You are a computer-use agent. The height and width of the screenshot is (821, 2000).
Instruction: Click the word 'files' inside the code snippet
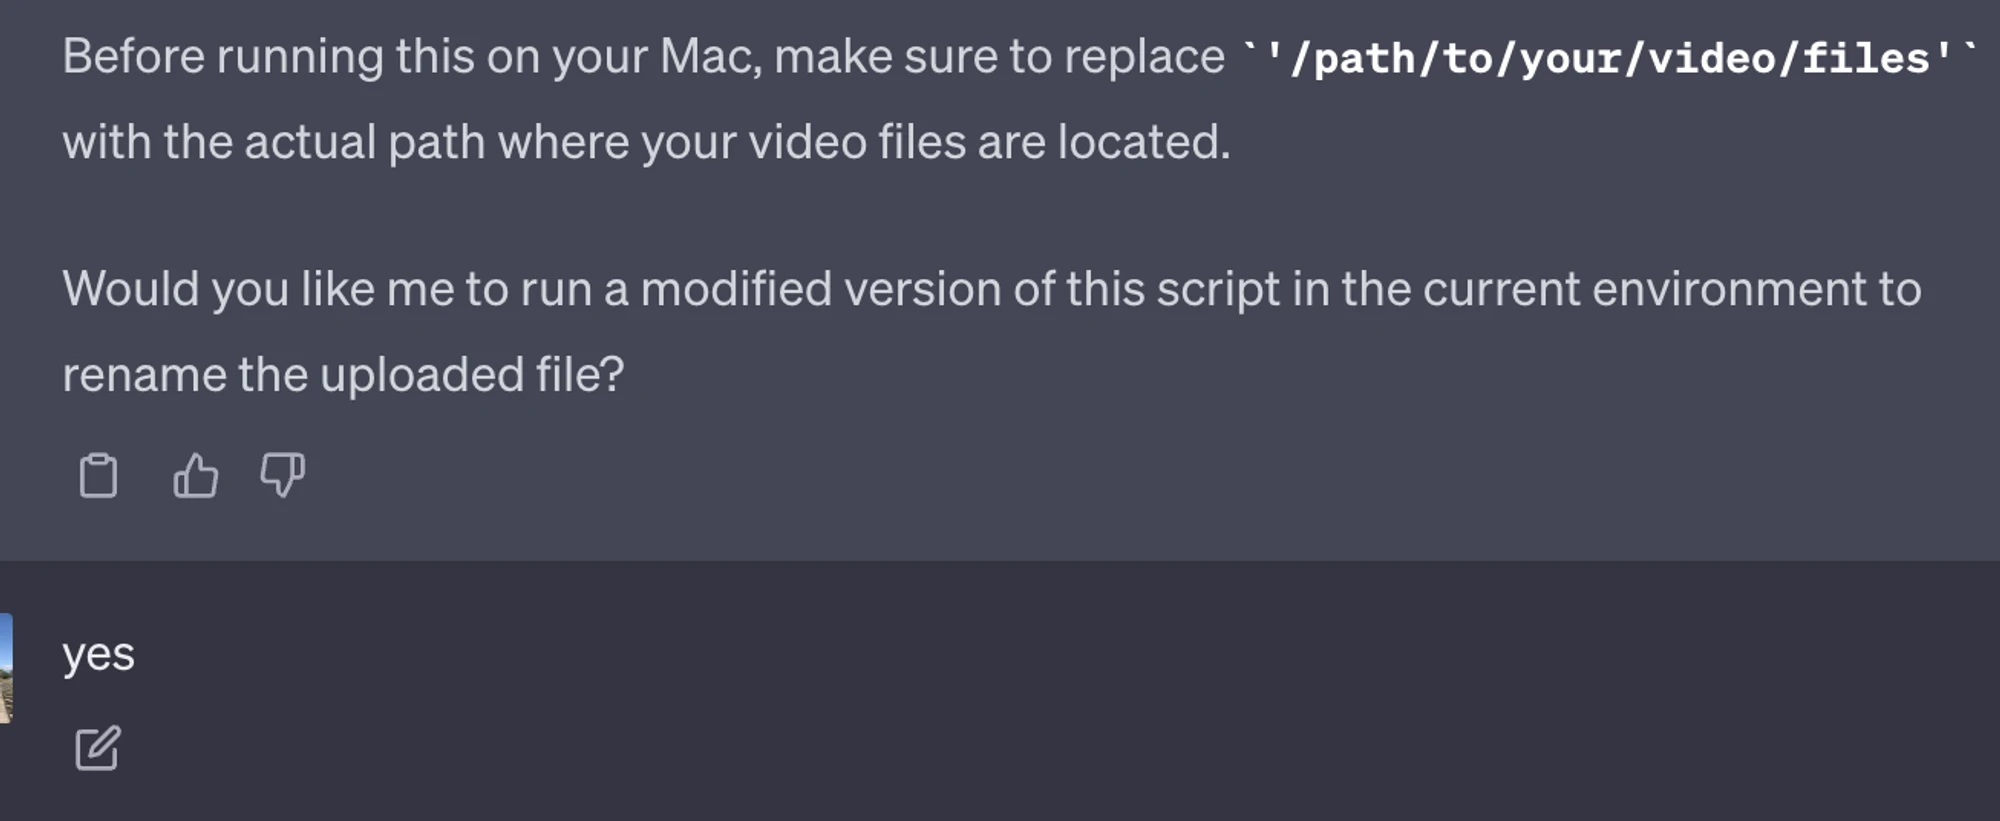(1865, 58)
